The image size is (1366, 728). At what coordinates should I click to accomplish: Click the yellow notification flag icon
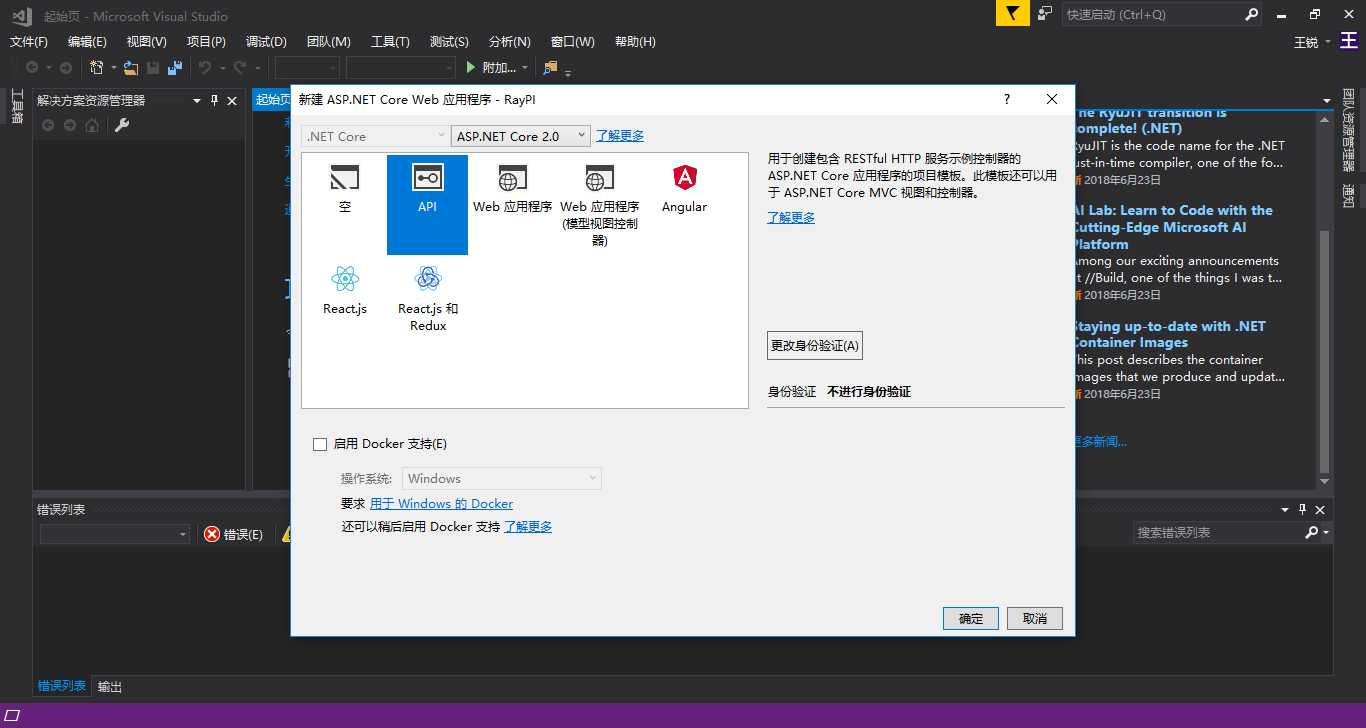[1012, 14]
